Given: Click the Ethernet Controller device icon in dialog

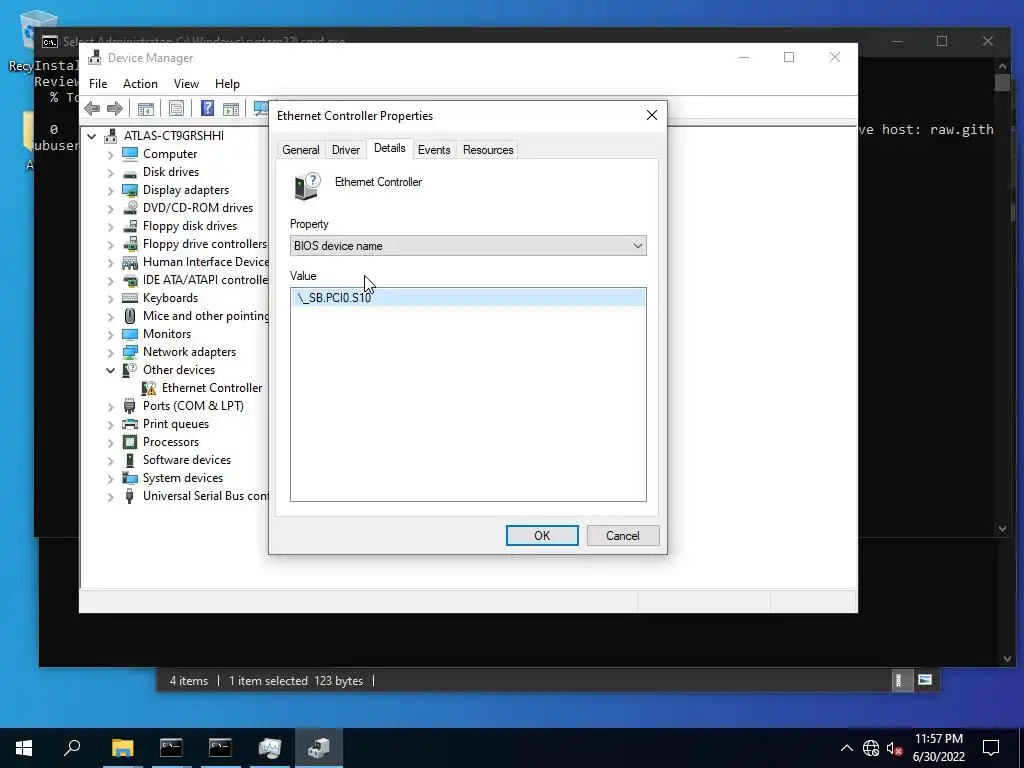Looking at the screenshot, I should point(307,186).
